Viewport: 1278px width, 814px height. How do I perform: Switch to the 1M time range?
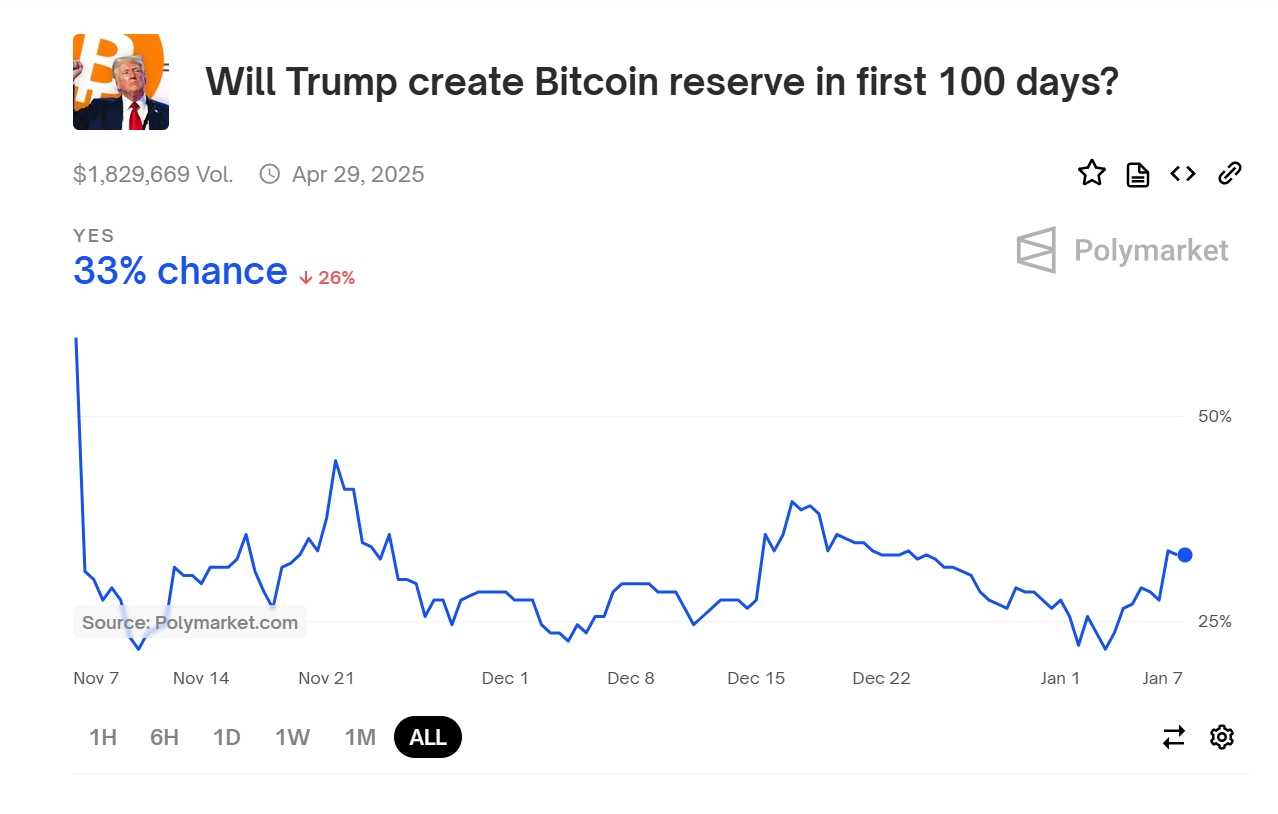(x=360, y=737)
